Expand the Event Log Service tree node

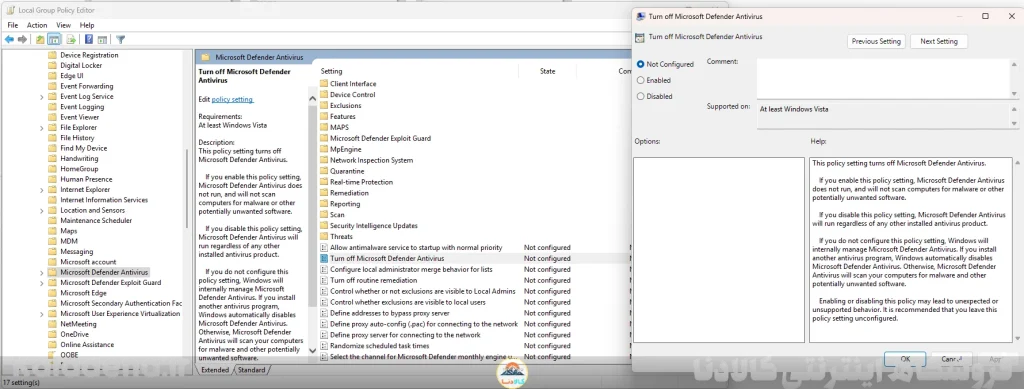point(42,97)
